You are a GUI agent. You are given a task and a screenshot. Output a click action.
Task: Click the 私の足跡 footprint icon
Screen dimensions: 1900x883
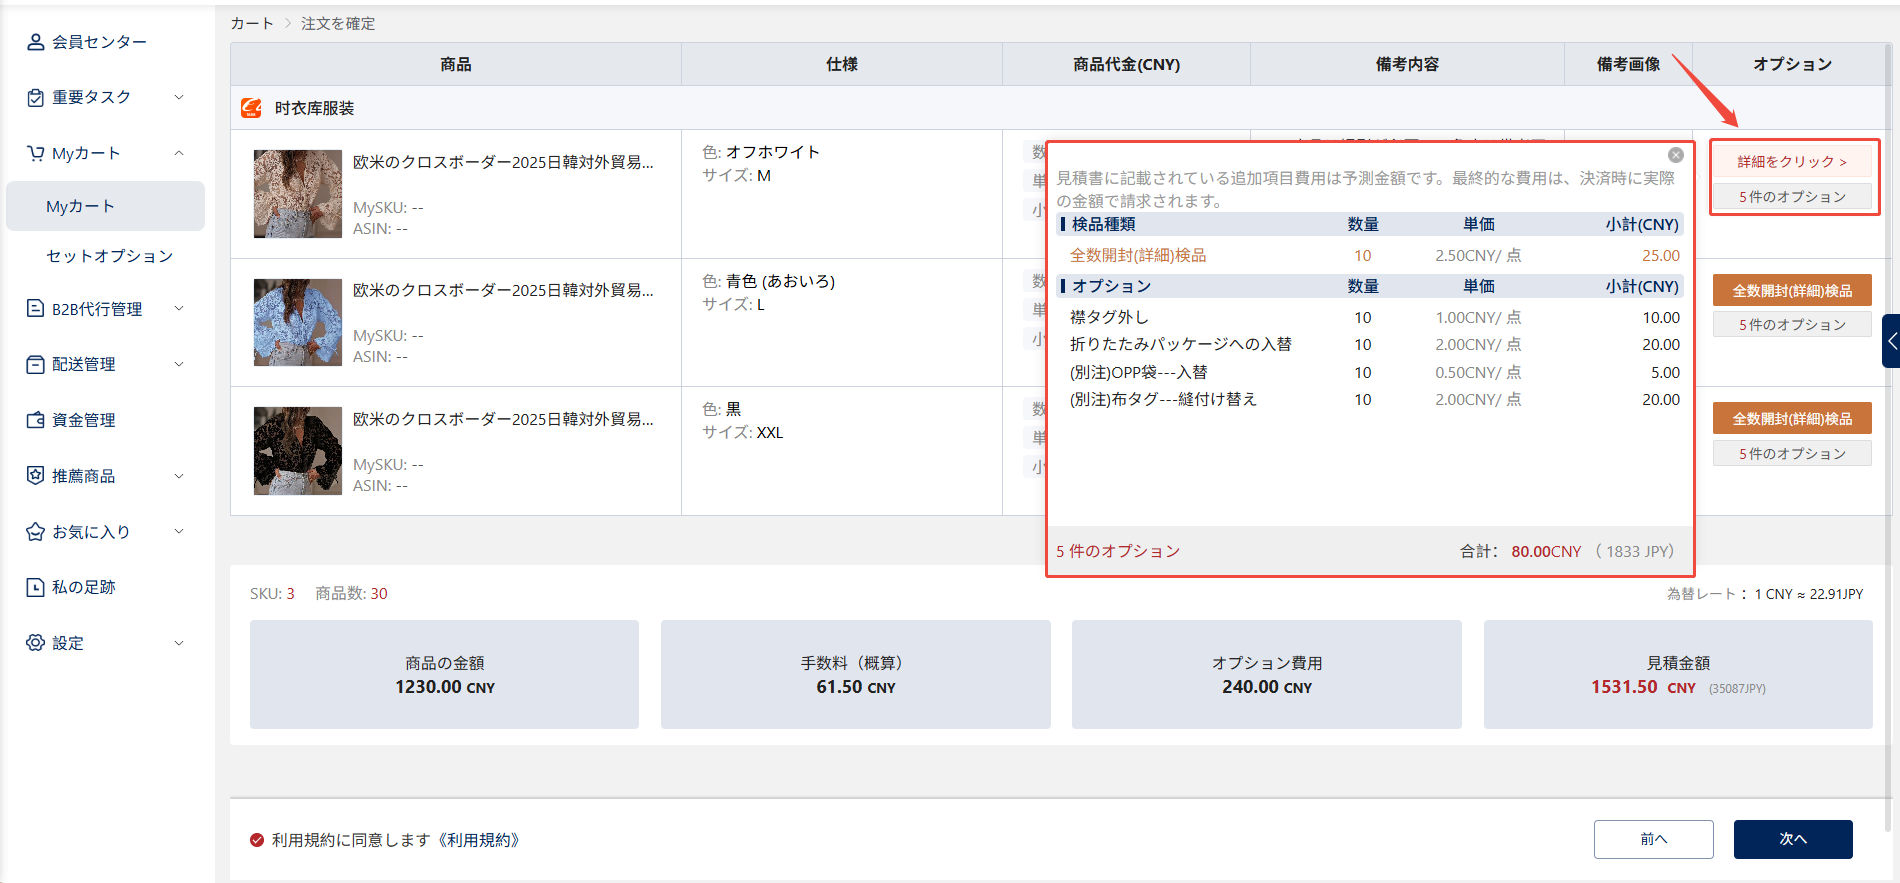(x=36, y=587)
